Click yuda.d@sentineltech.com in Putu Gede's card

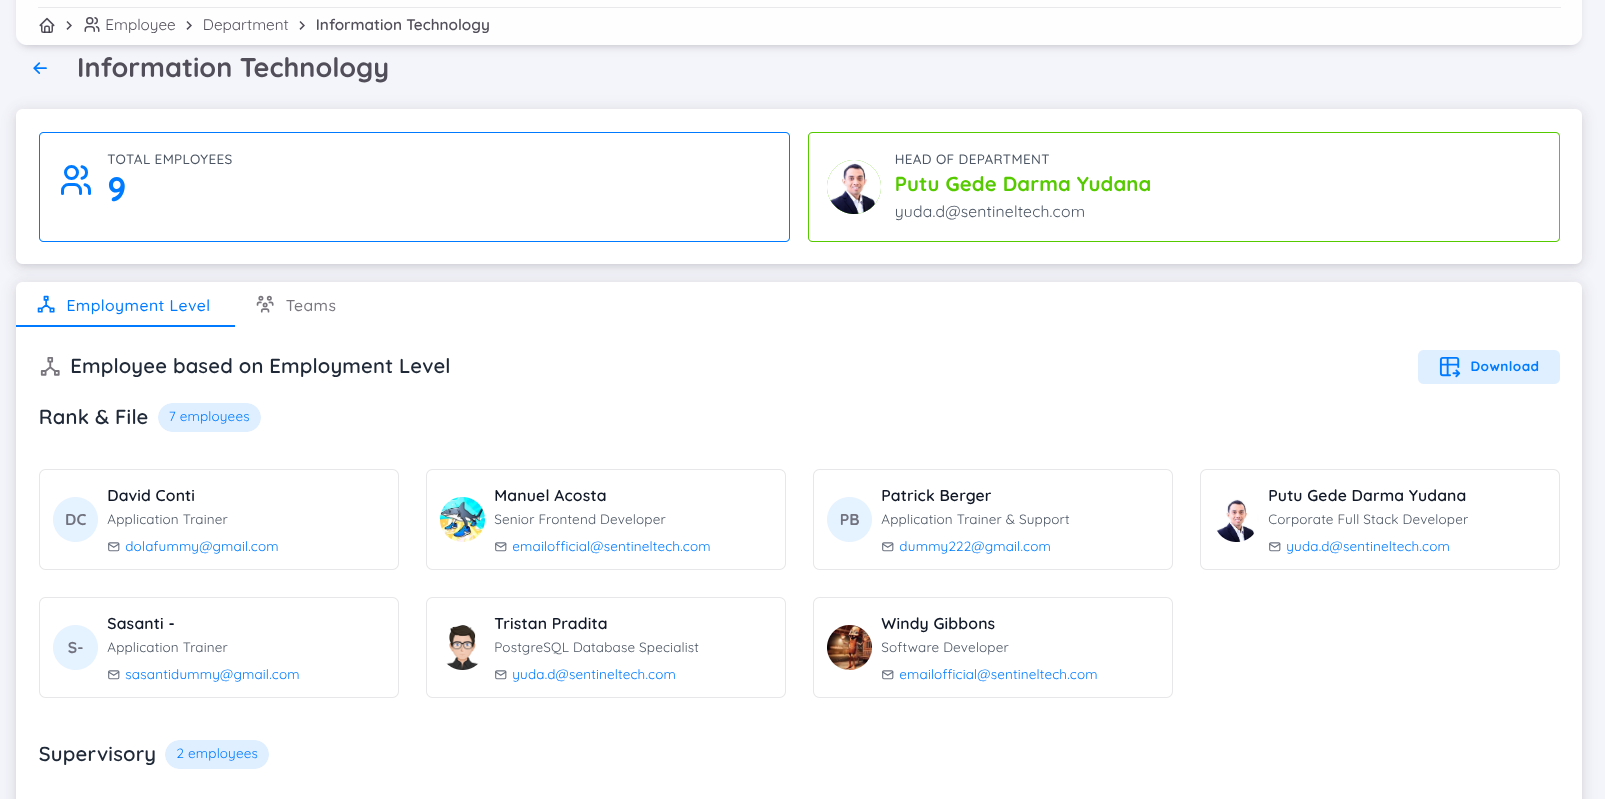1368,547
